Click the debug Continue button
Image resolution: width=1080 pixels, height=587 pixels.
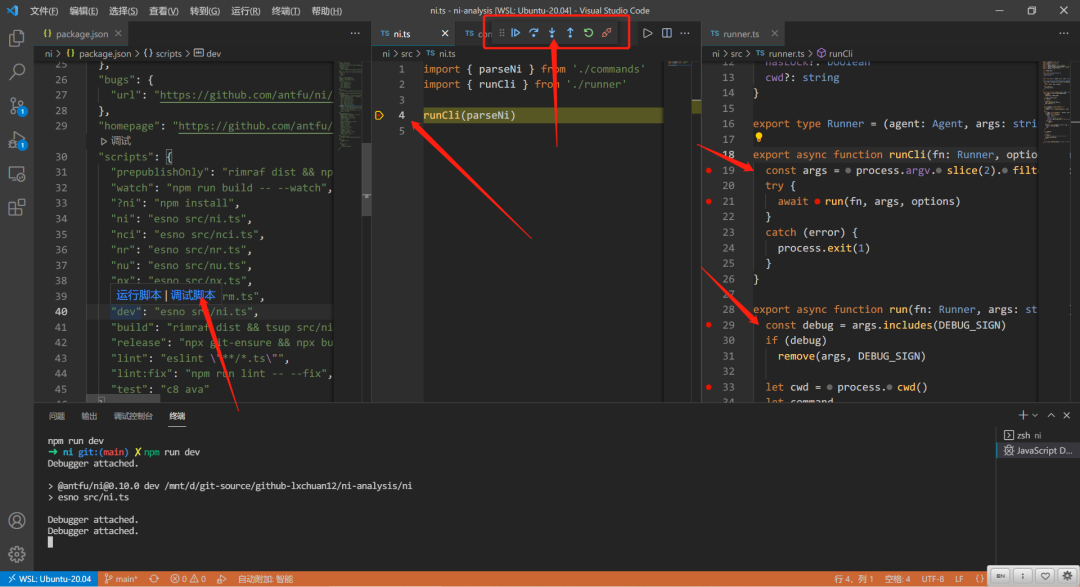coord(515,33)
